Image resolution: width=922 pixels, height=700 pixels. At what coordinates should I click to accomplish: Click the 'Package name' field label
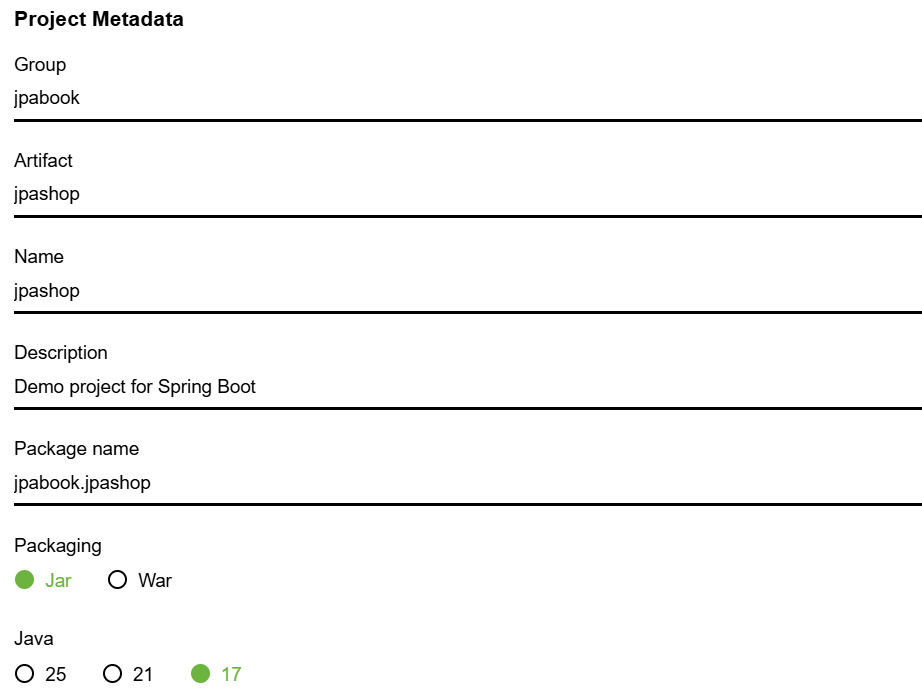[76, 449]
